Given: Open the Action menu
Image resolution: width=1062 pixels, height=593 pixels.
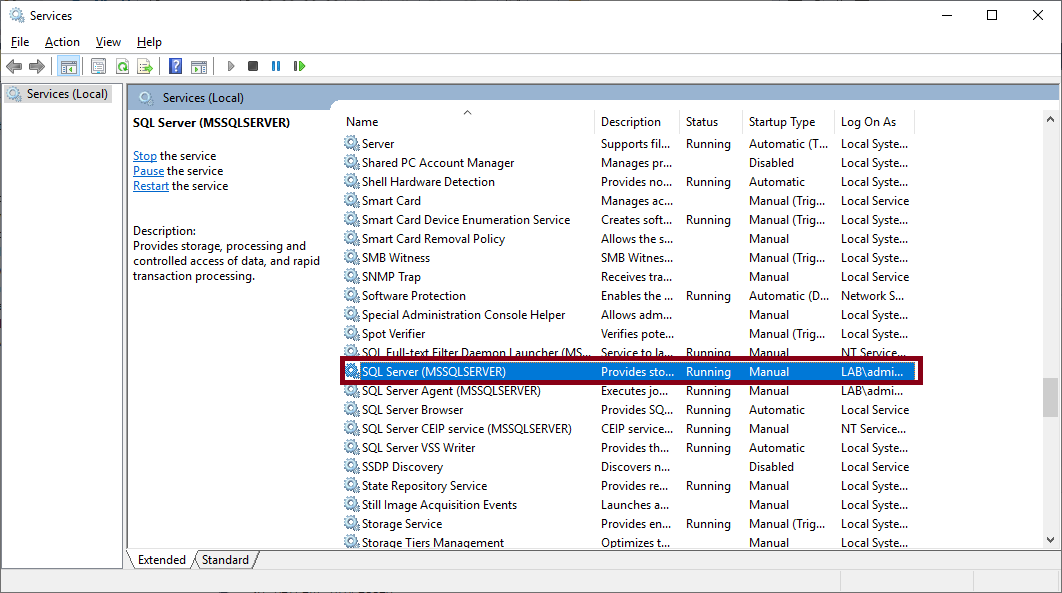Looking at the screenshot, I should tap(62, 42).
